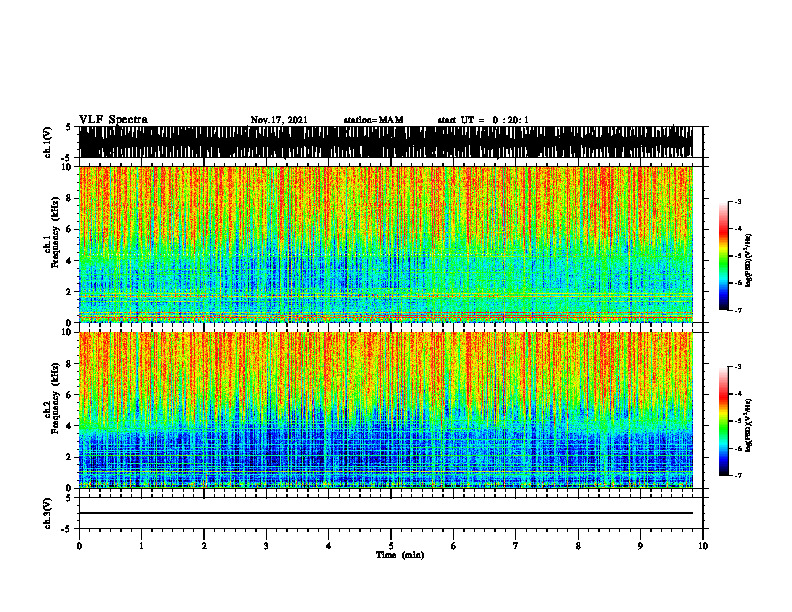Click the ch.2 spectrogram color scale bar
This screenshot has height=612, width=792.
click(x=723, y=421)
